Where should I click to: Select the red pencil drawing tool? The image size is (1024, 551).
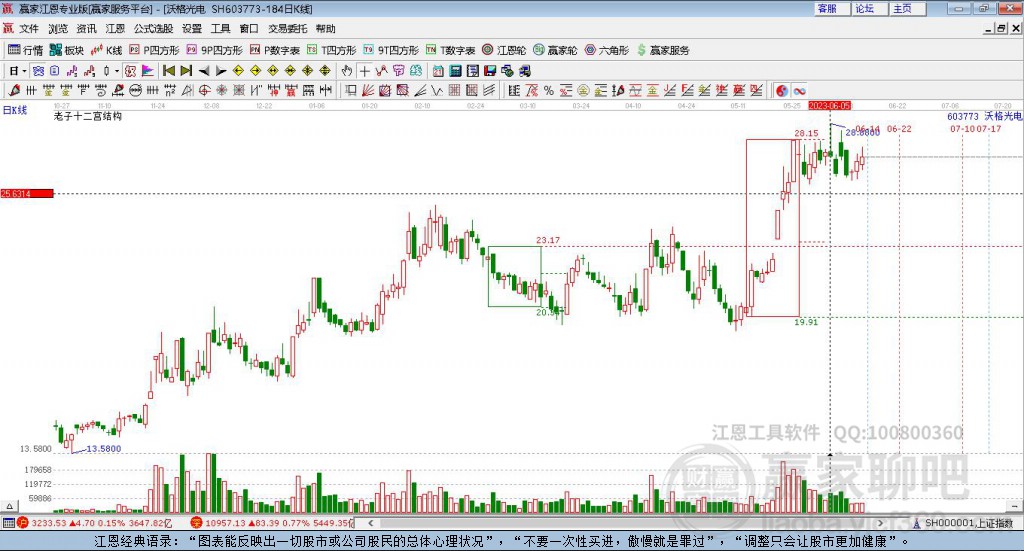pos(14,91)
